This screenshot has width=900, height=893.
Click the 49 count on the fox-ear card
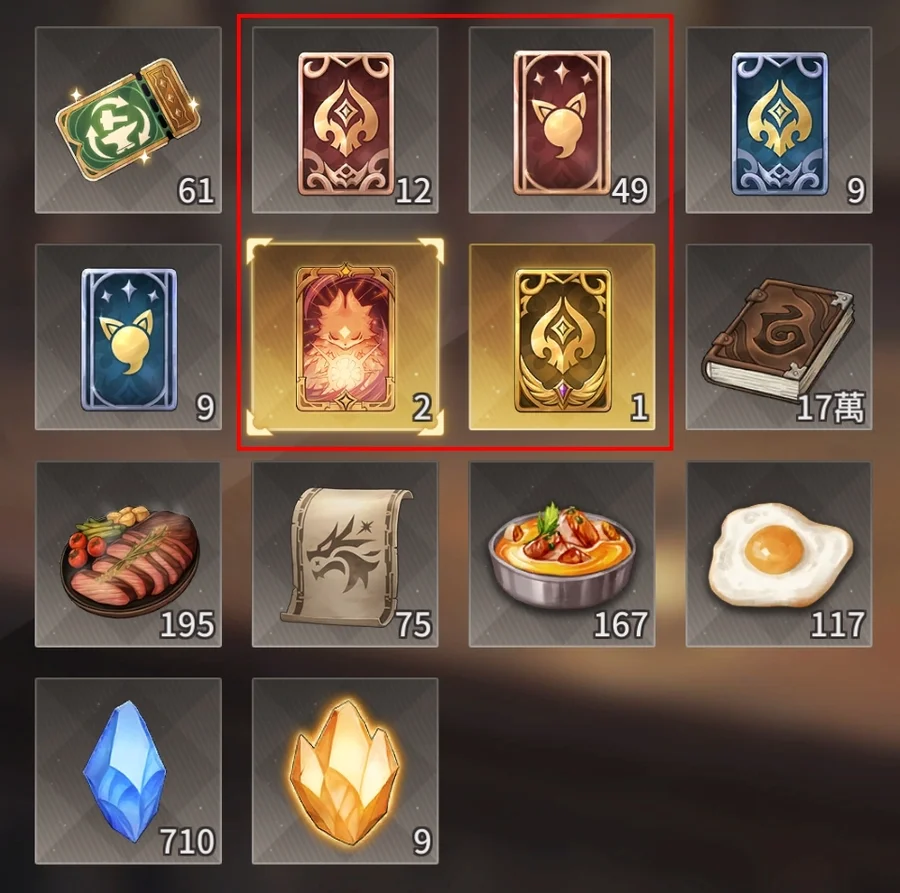[630, 190]
